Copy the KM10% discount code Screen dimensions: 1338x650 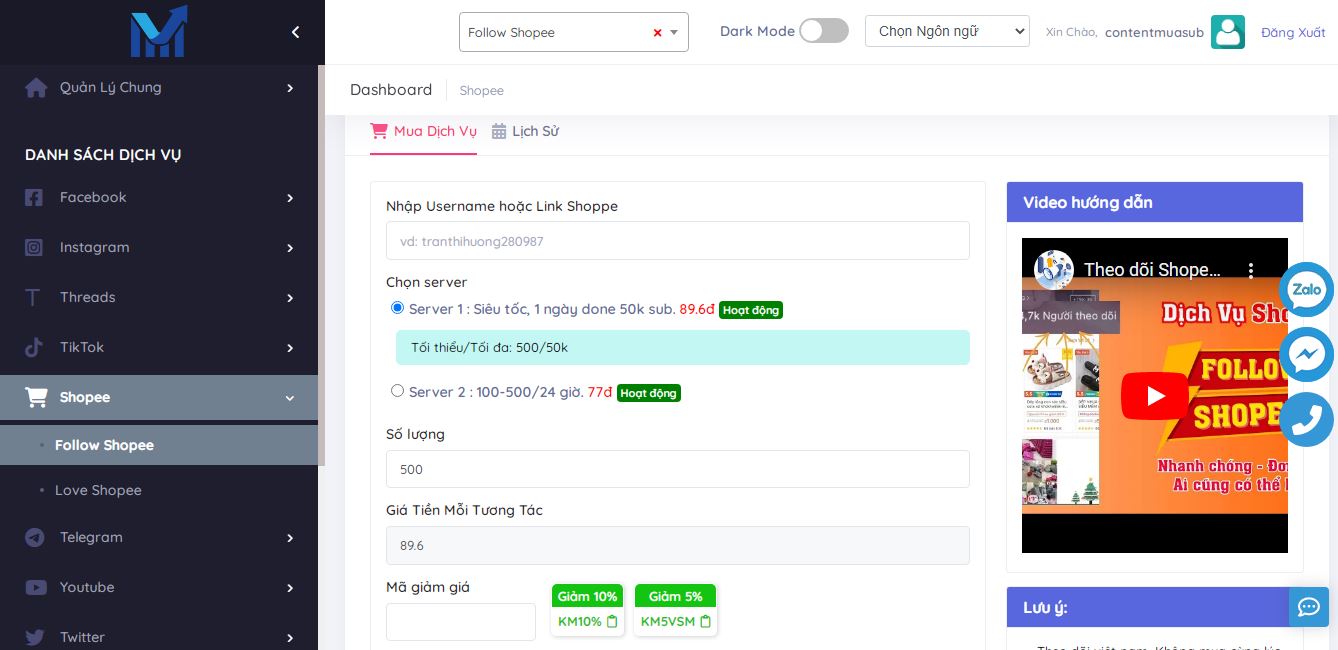coord(612,621)
